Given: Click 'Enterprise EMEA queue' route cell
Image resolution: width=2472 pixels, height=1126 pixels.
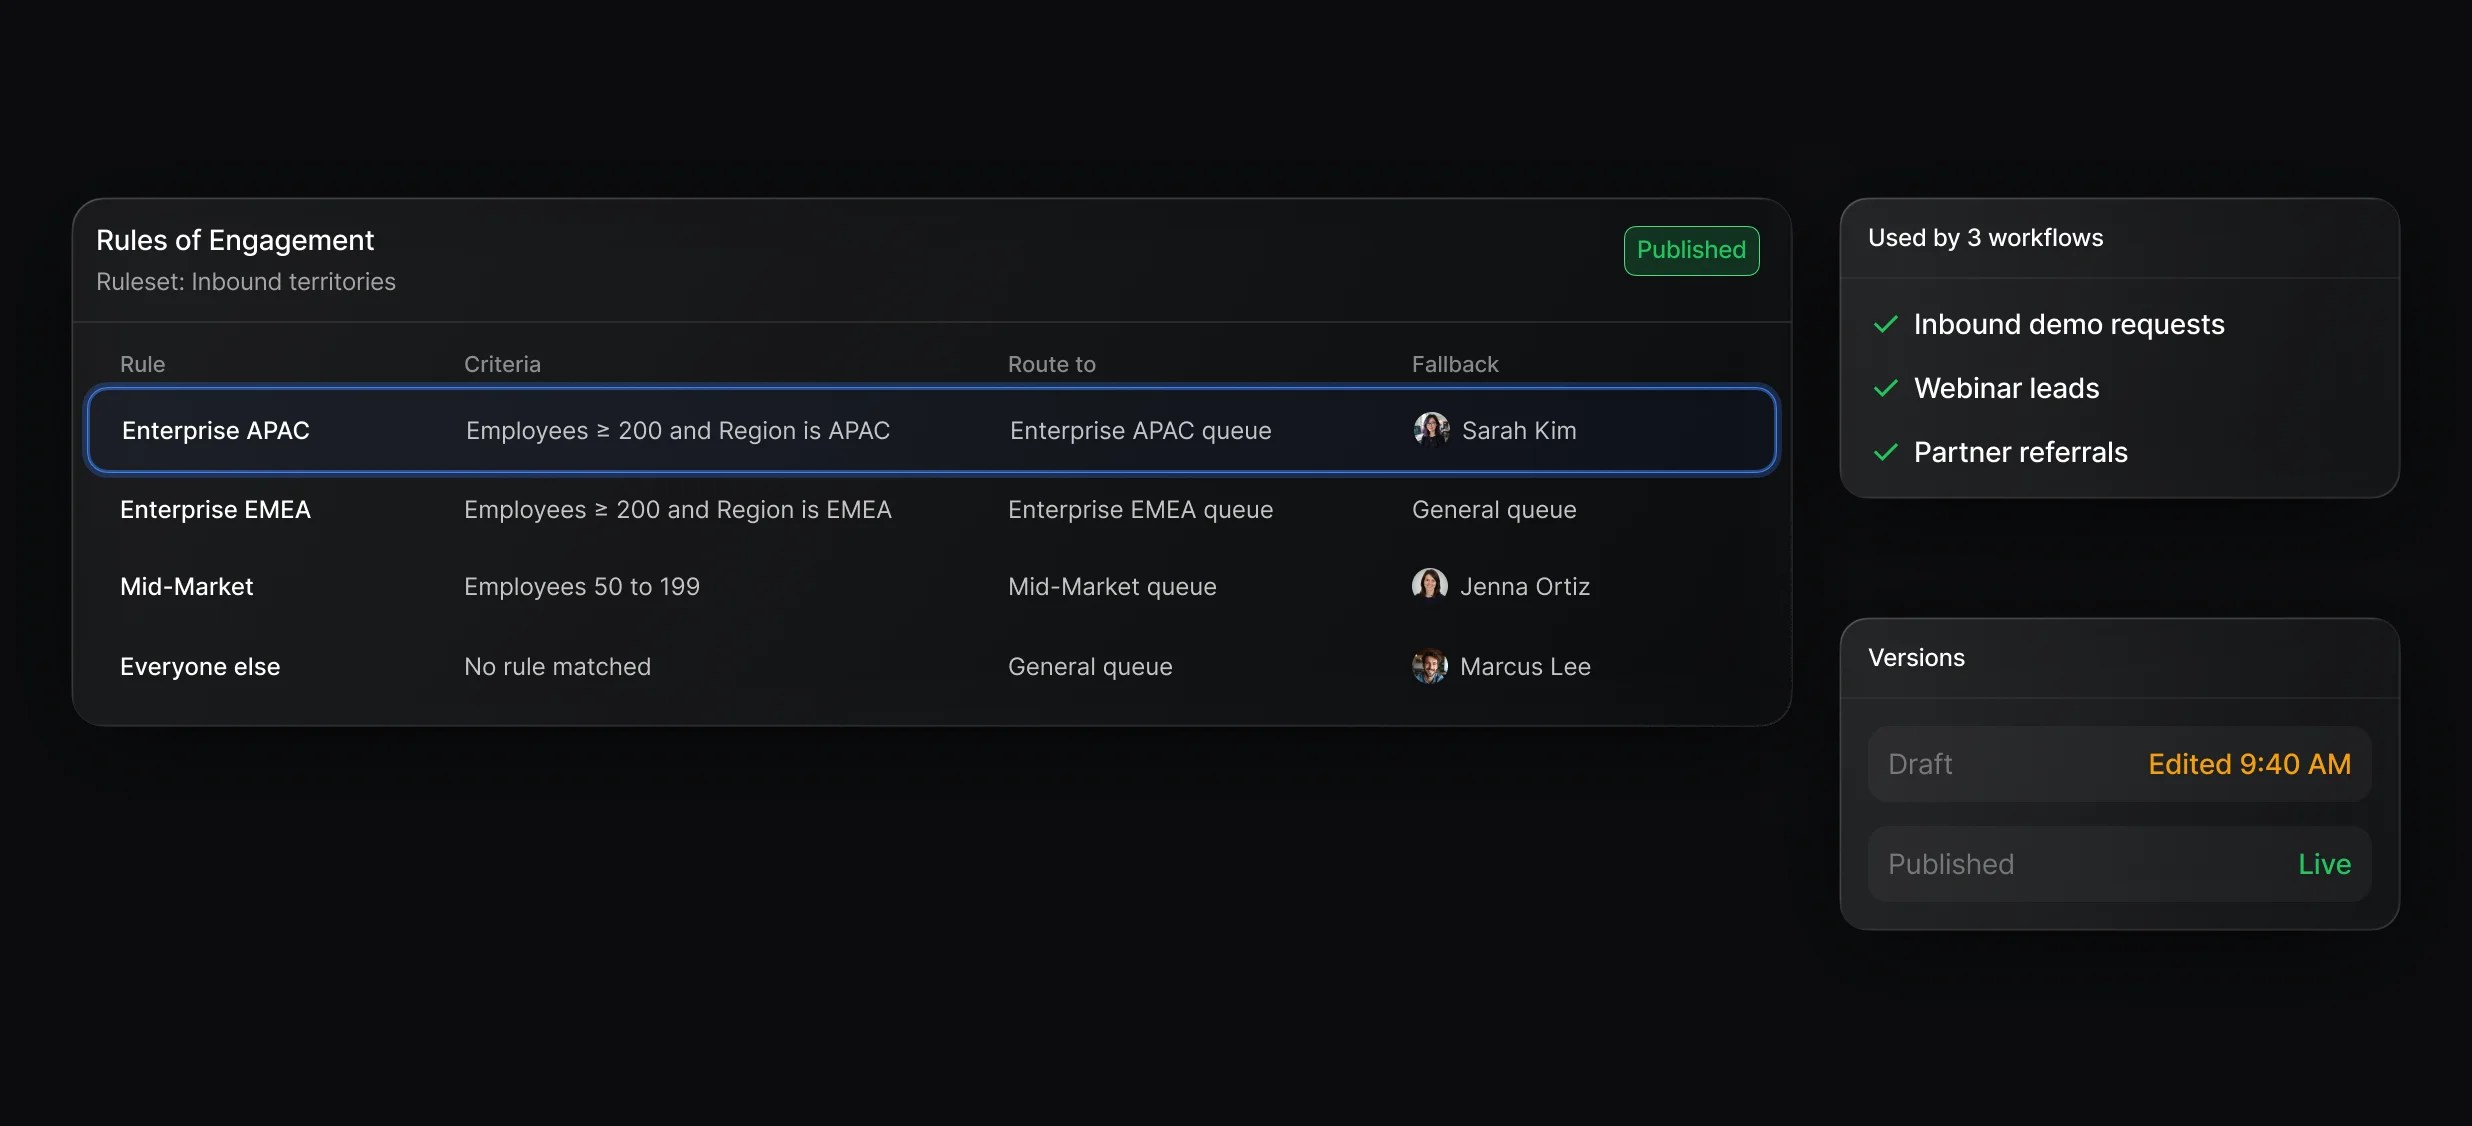Looking at the screenshot, I should 1140,509.
